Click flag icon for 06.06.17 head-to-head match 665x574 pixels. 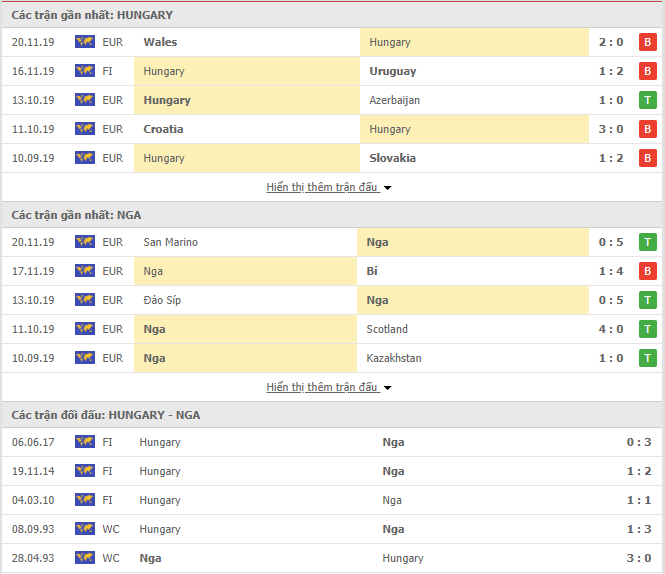(84, 442)
